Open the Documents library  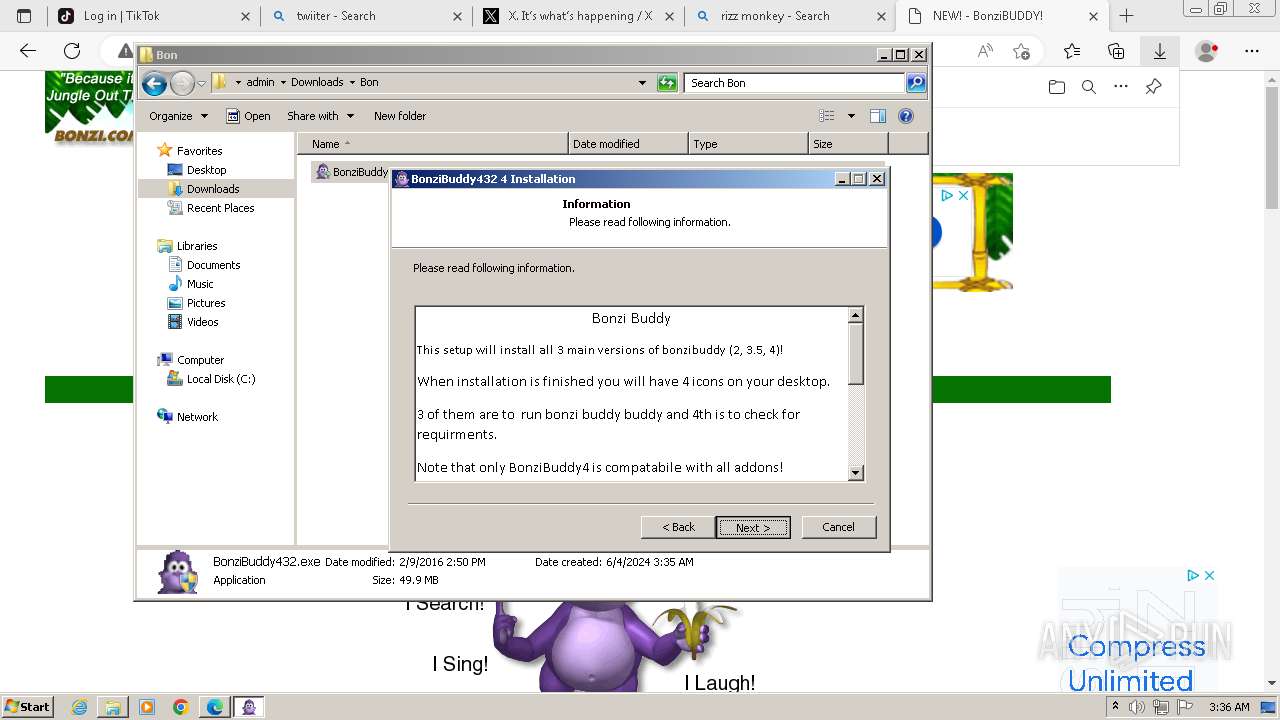click(213, 265)
